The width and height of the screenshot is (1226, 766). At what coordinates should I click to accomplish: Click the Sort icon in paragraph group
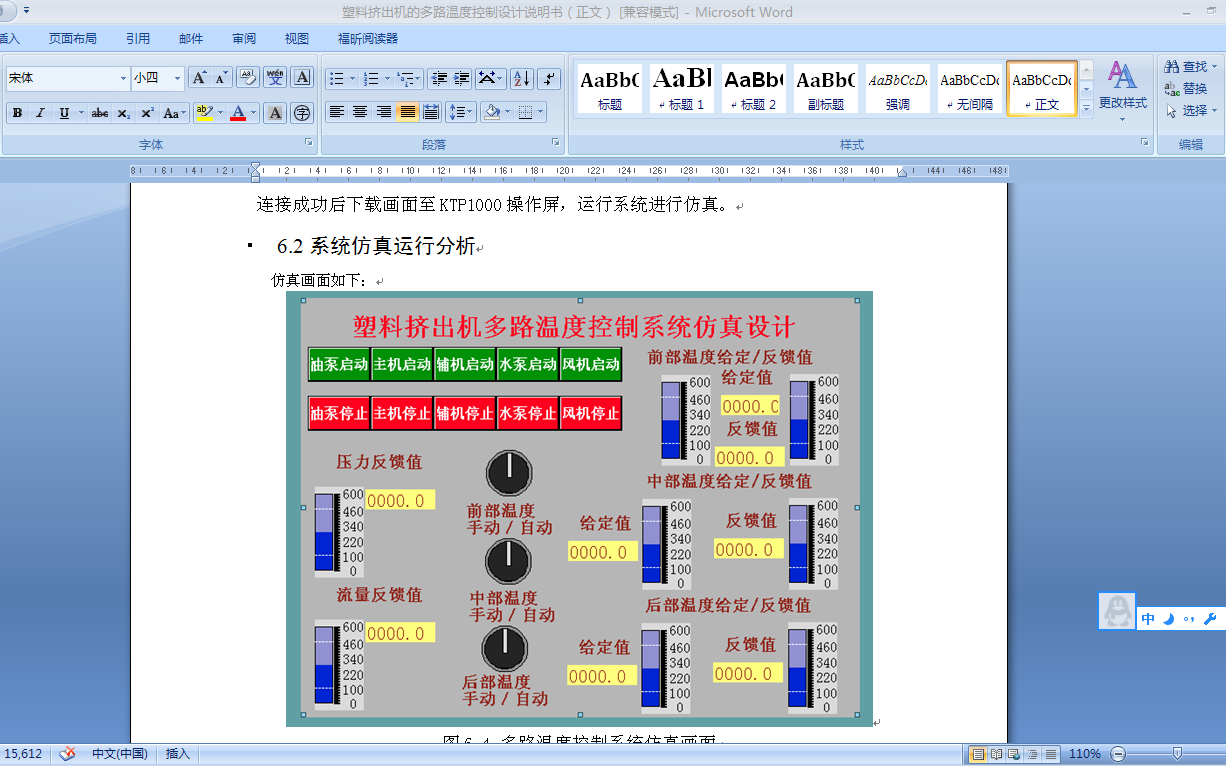click(521, 76)
